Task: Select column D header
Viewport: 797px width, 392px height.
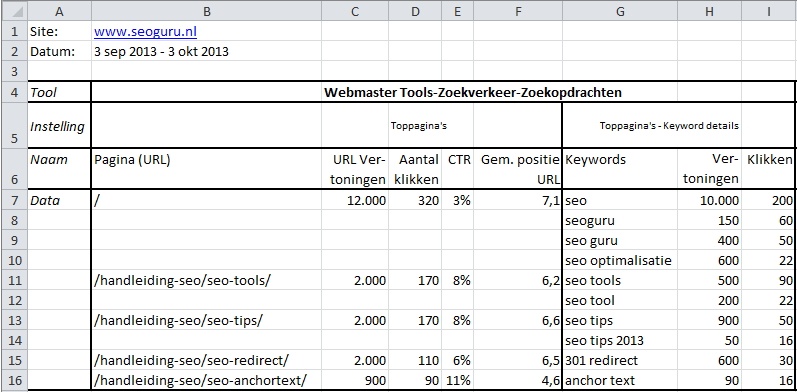Action: coord(415,11)
